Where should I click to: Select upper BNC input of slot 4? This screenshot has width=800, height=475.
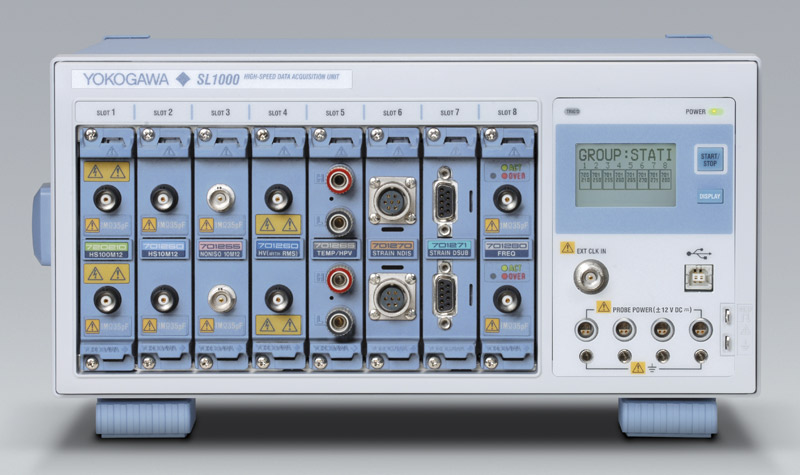[279, 198]
